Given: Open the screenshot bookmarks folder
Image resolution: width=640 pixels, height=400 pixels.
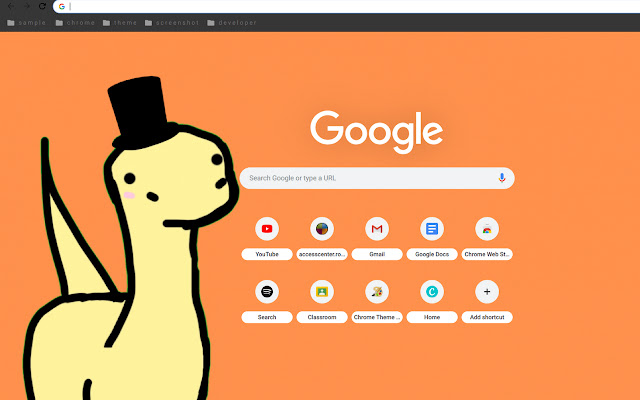Looking at the screenshot, I should [172, 23].
